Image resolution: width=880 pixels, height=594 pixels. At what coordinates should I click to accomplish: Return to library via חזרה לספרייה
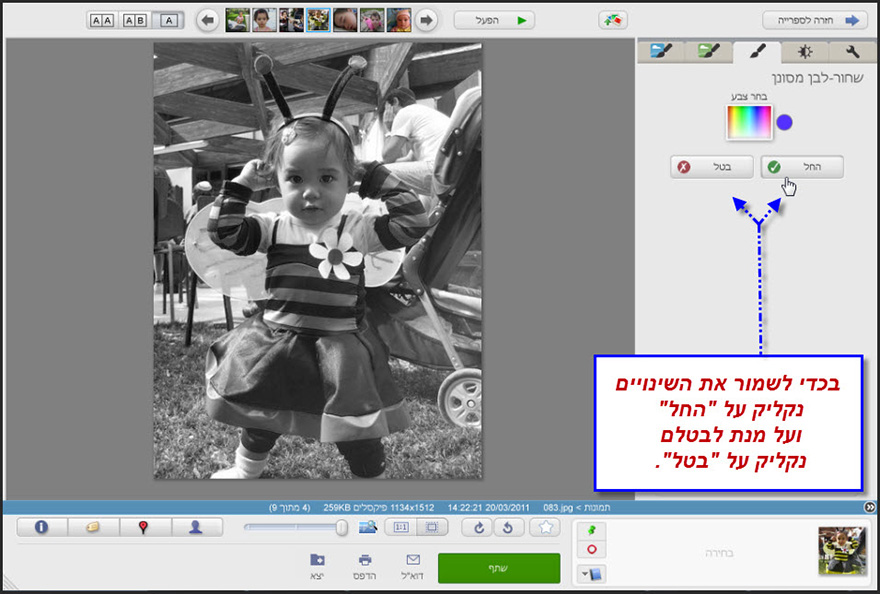[815, 19]
